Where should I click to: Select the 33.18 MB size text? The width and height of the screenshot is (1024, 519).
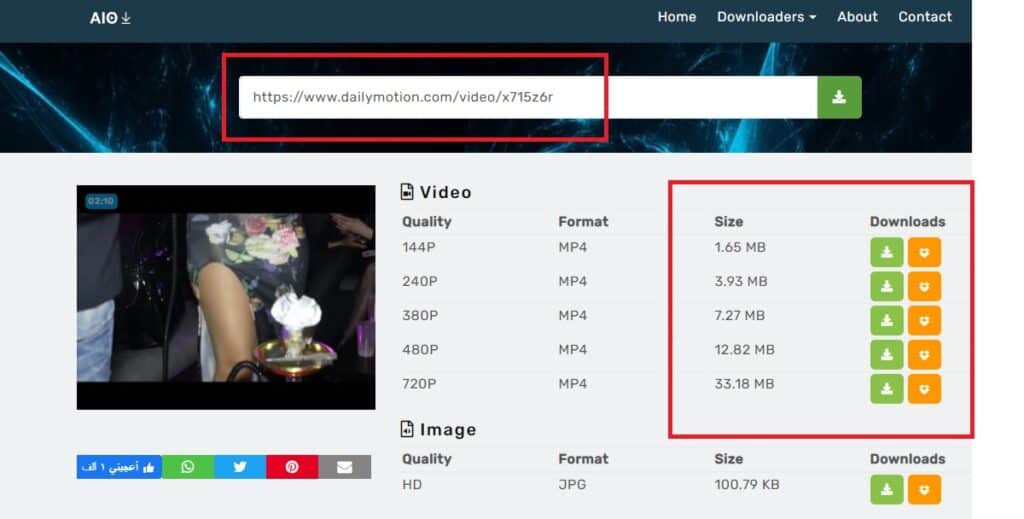pos(744,384)
